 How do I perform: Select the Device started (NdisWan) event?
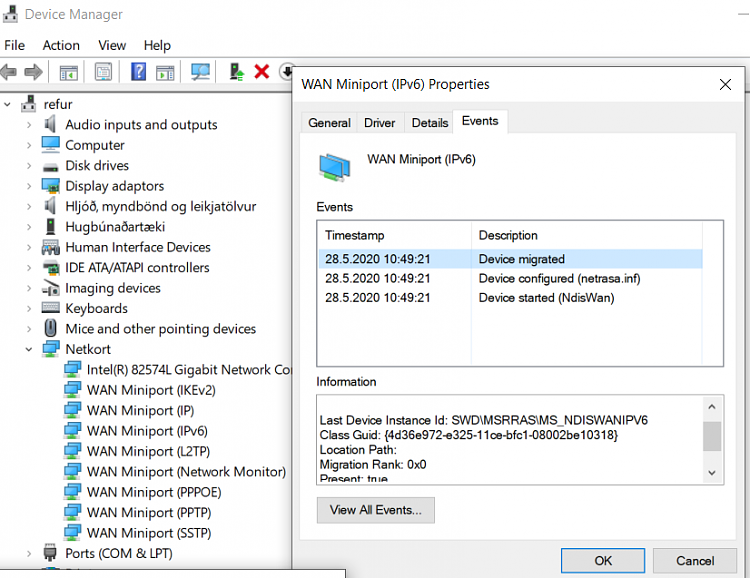(510, 298)
